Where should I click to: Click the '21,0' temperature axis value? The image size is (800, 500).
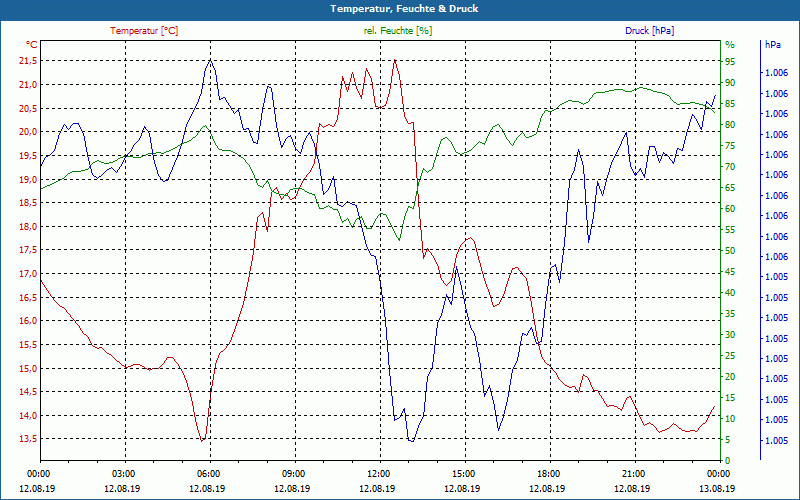(28, 85)
